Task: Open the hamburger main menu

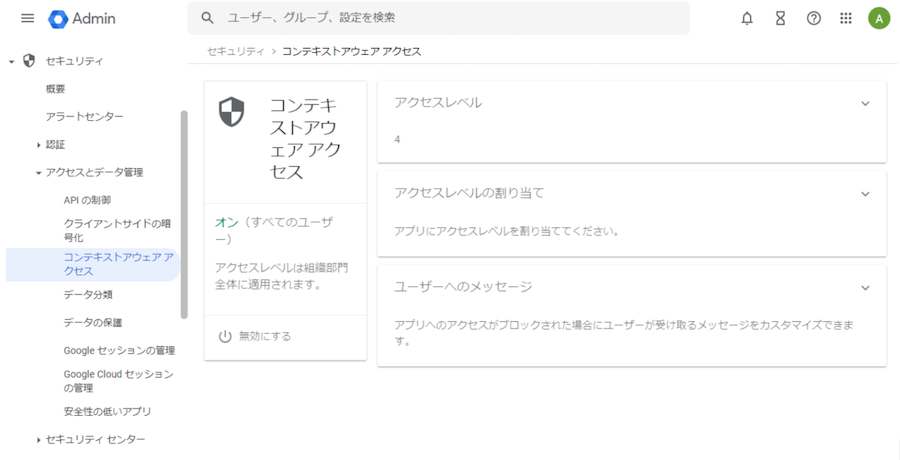Action: click(x=27, y=18)
